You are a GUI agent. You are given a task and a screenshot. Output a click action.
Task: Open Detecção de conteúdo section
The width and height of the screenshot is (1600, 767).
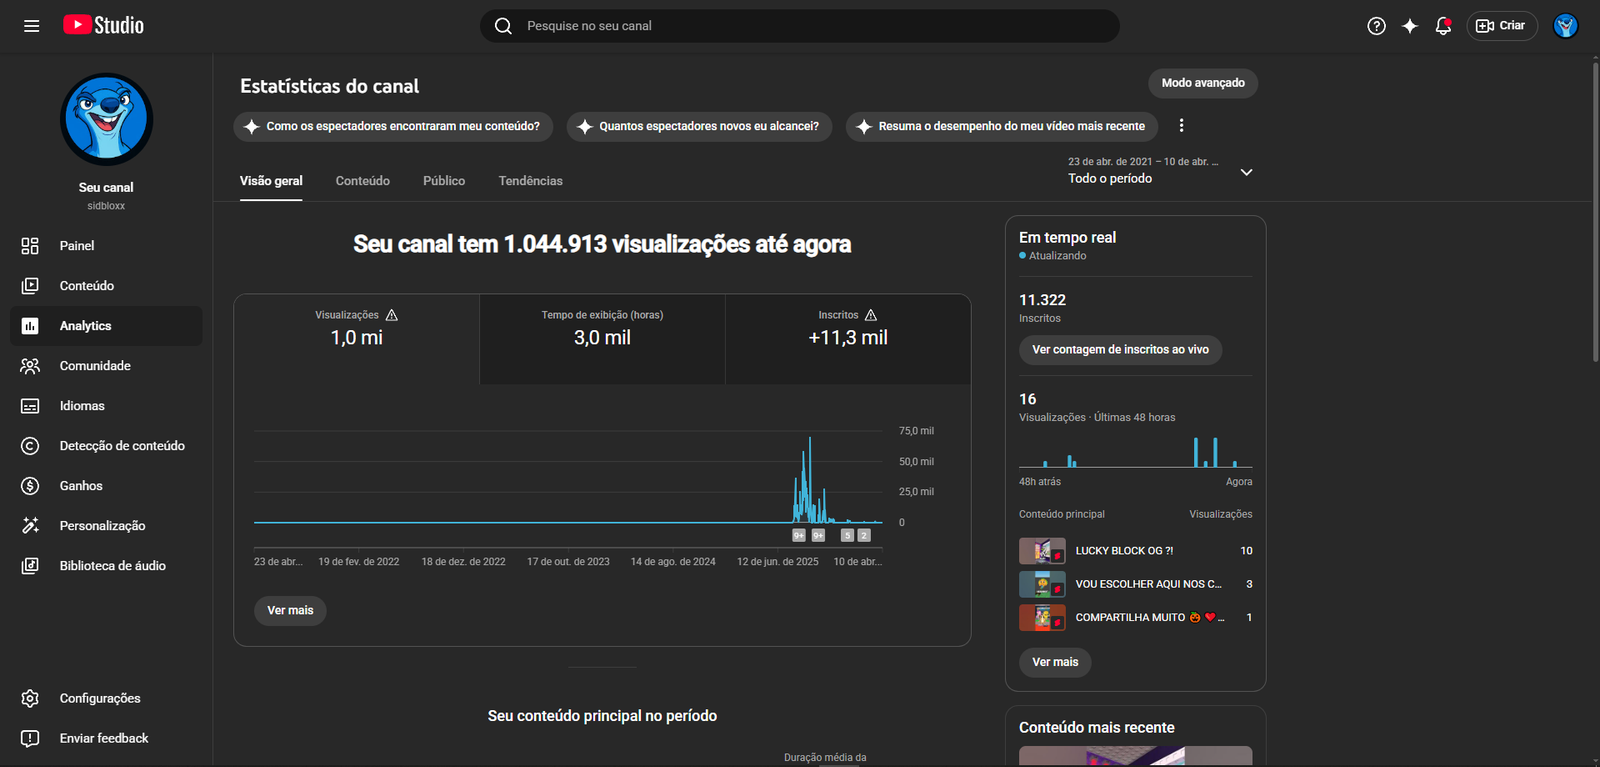pos(121,446)
